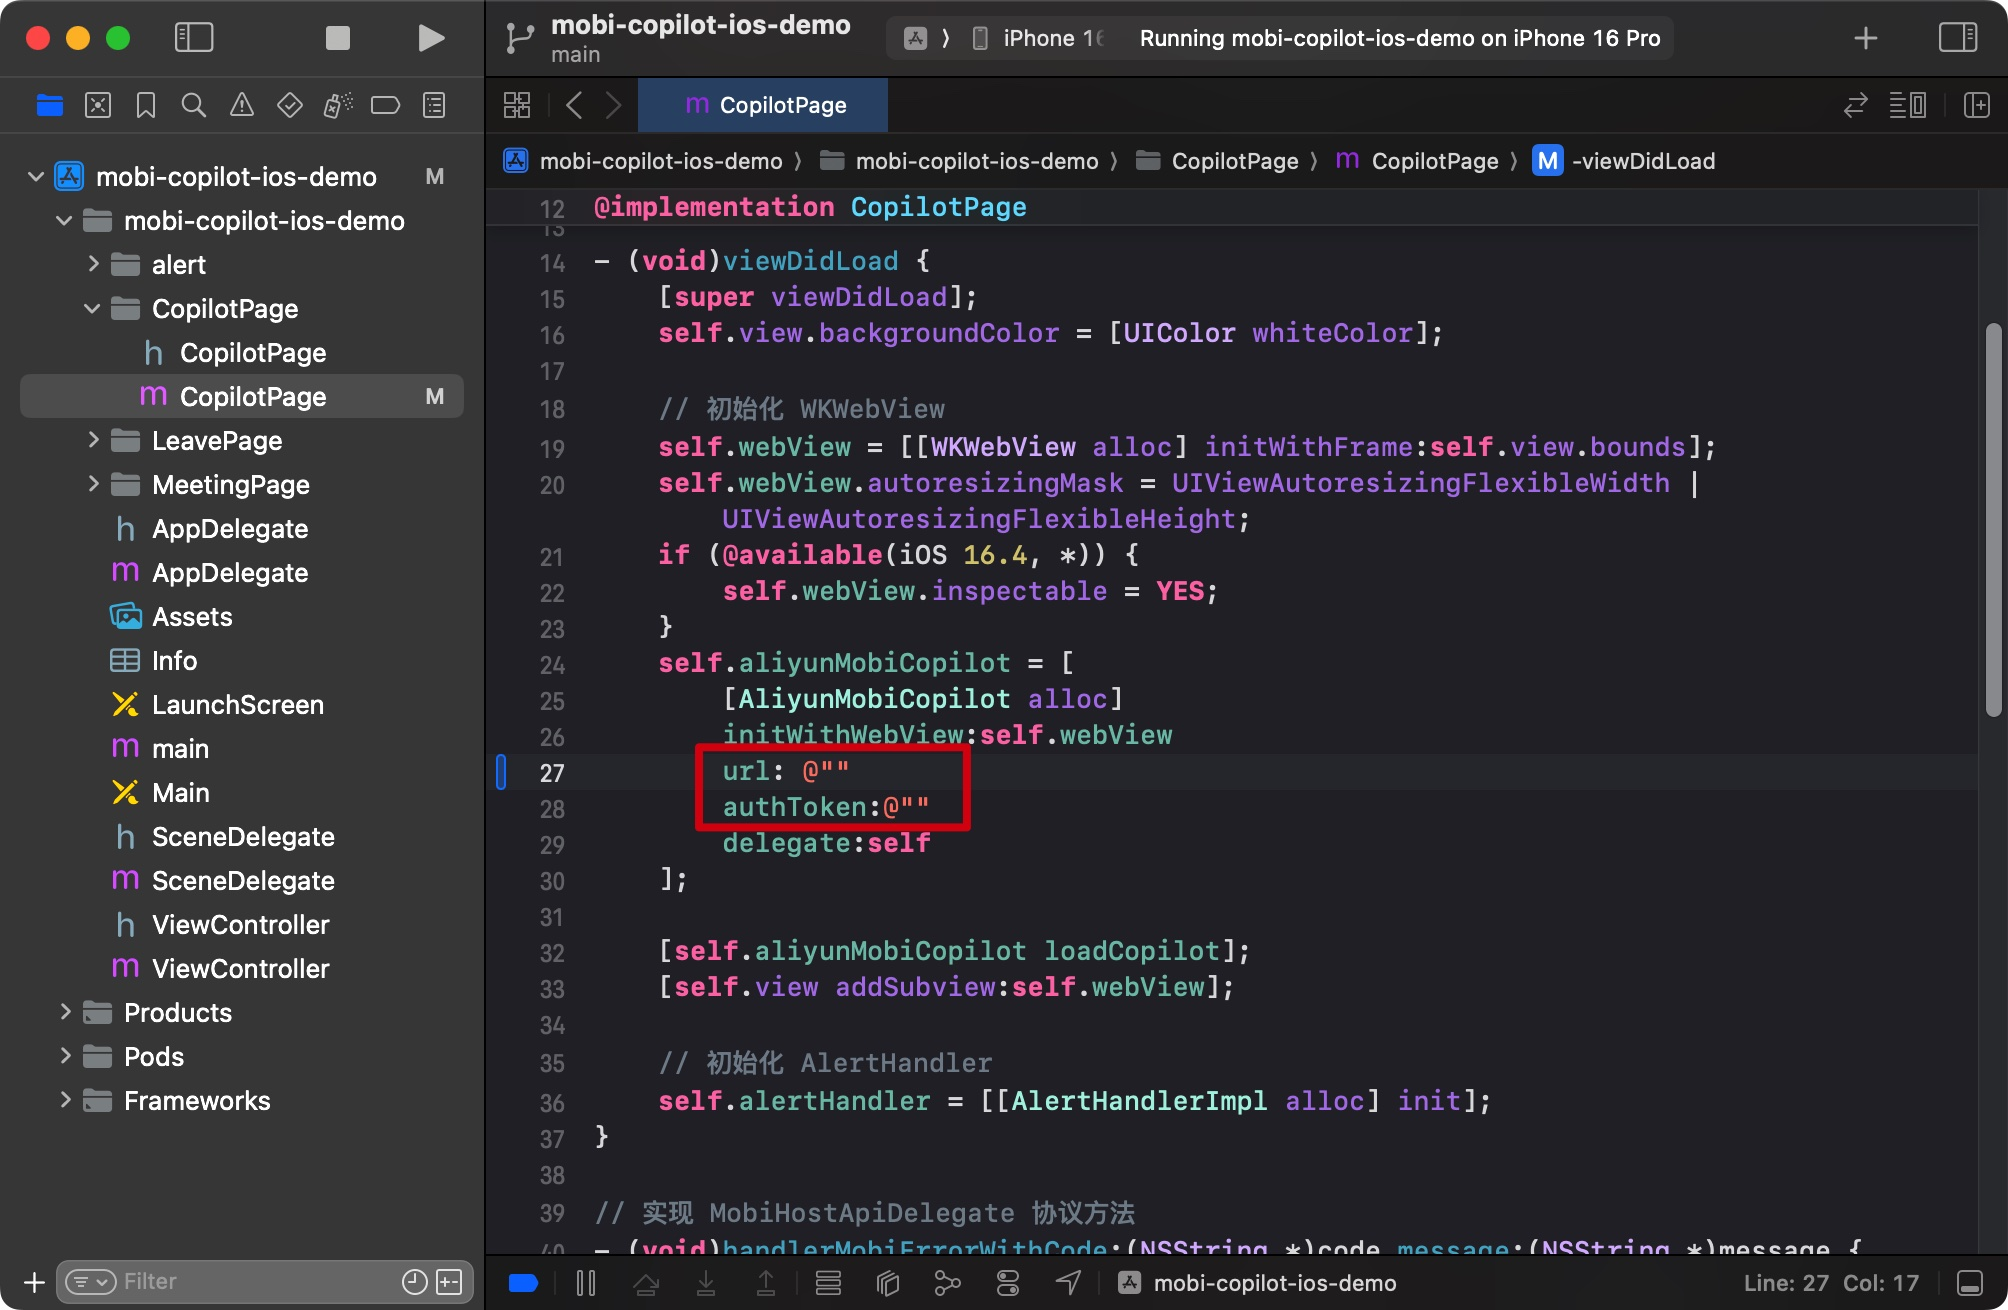Click the Run (play) button

point(431,38)
